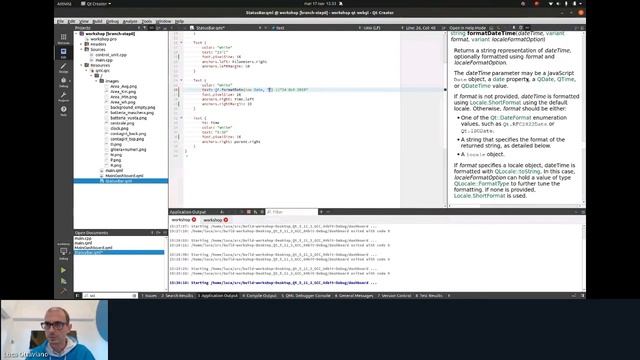The width and height of the screenshot is (640, 360).
Task: Open the Analyze menu
Action: tap(130, 21)
